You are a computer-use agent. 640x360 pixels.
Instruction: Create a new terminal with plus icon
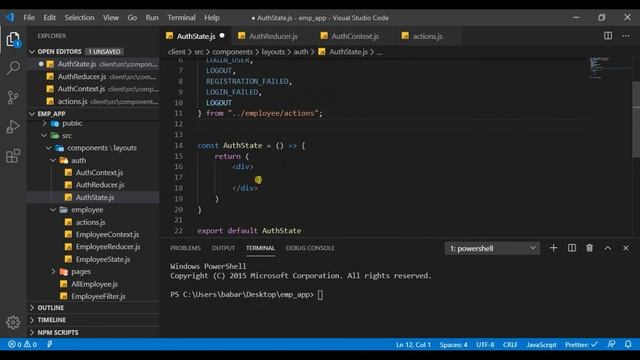(553, 248)
